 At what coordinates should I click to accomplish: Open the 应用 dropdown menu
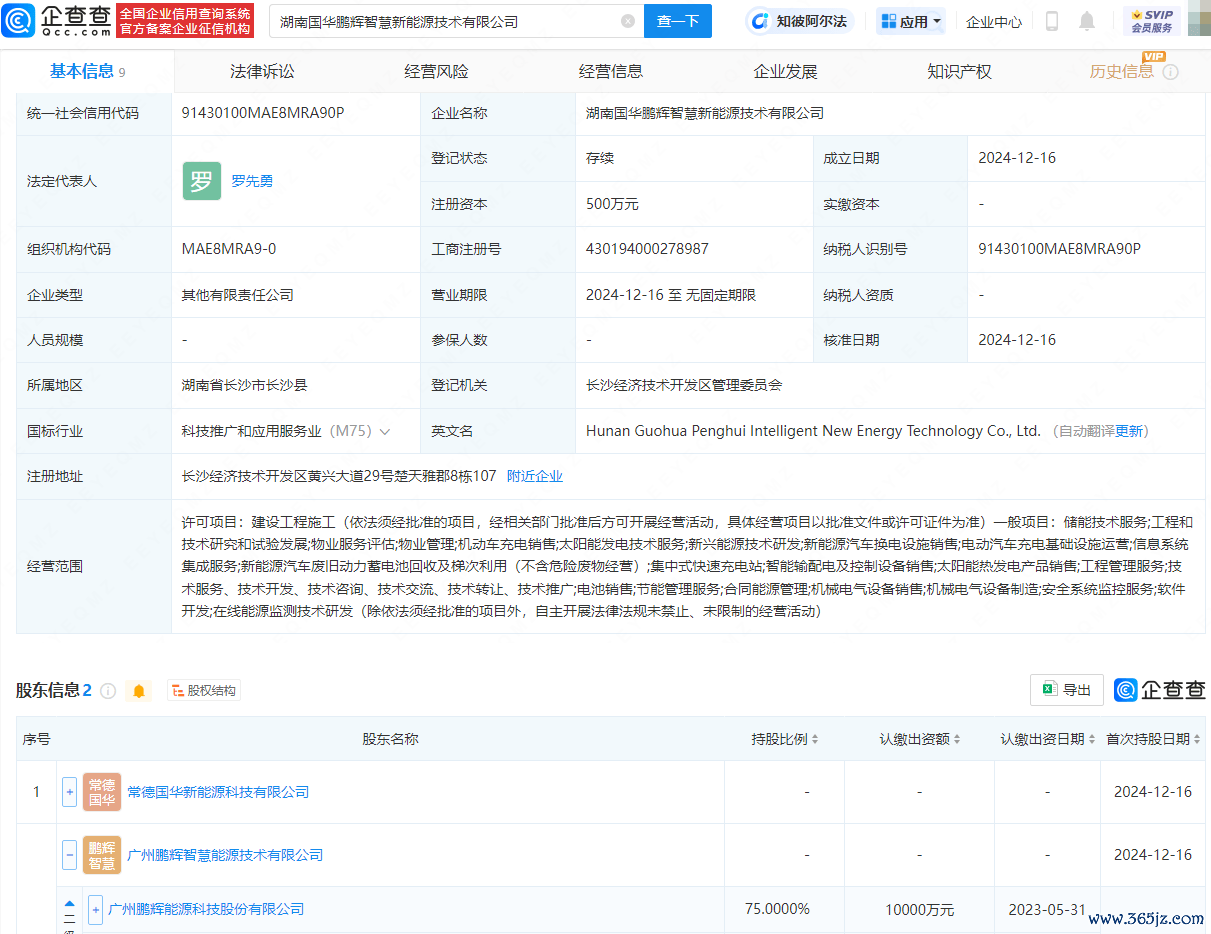coord(911,21)
